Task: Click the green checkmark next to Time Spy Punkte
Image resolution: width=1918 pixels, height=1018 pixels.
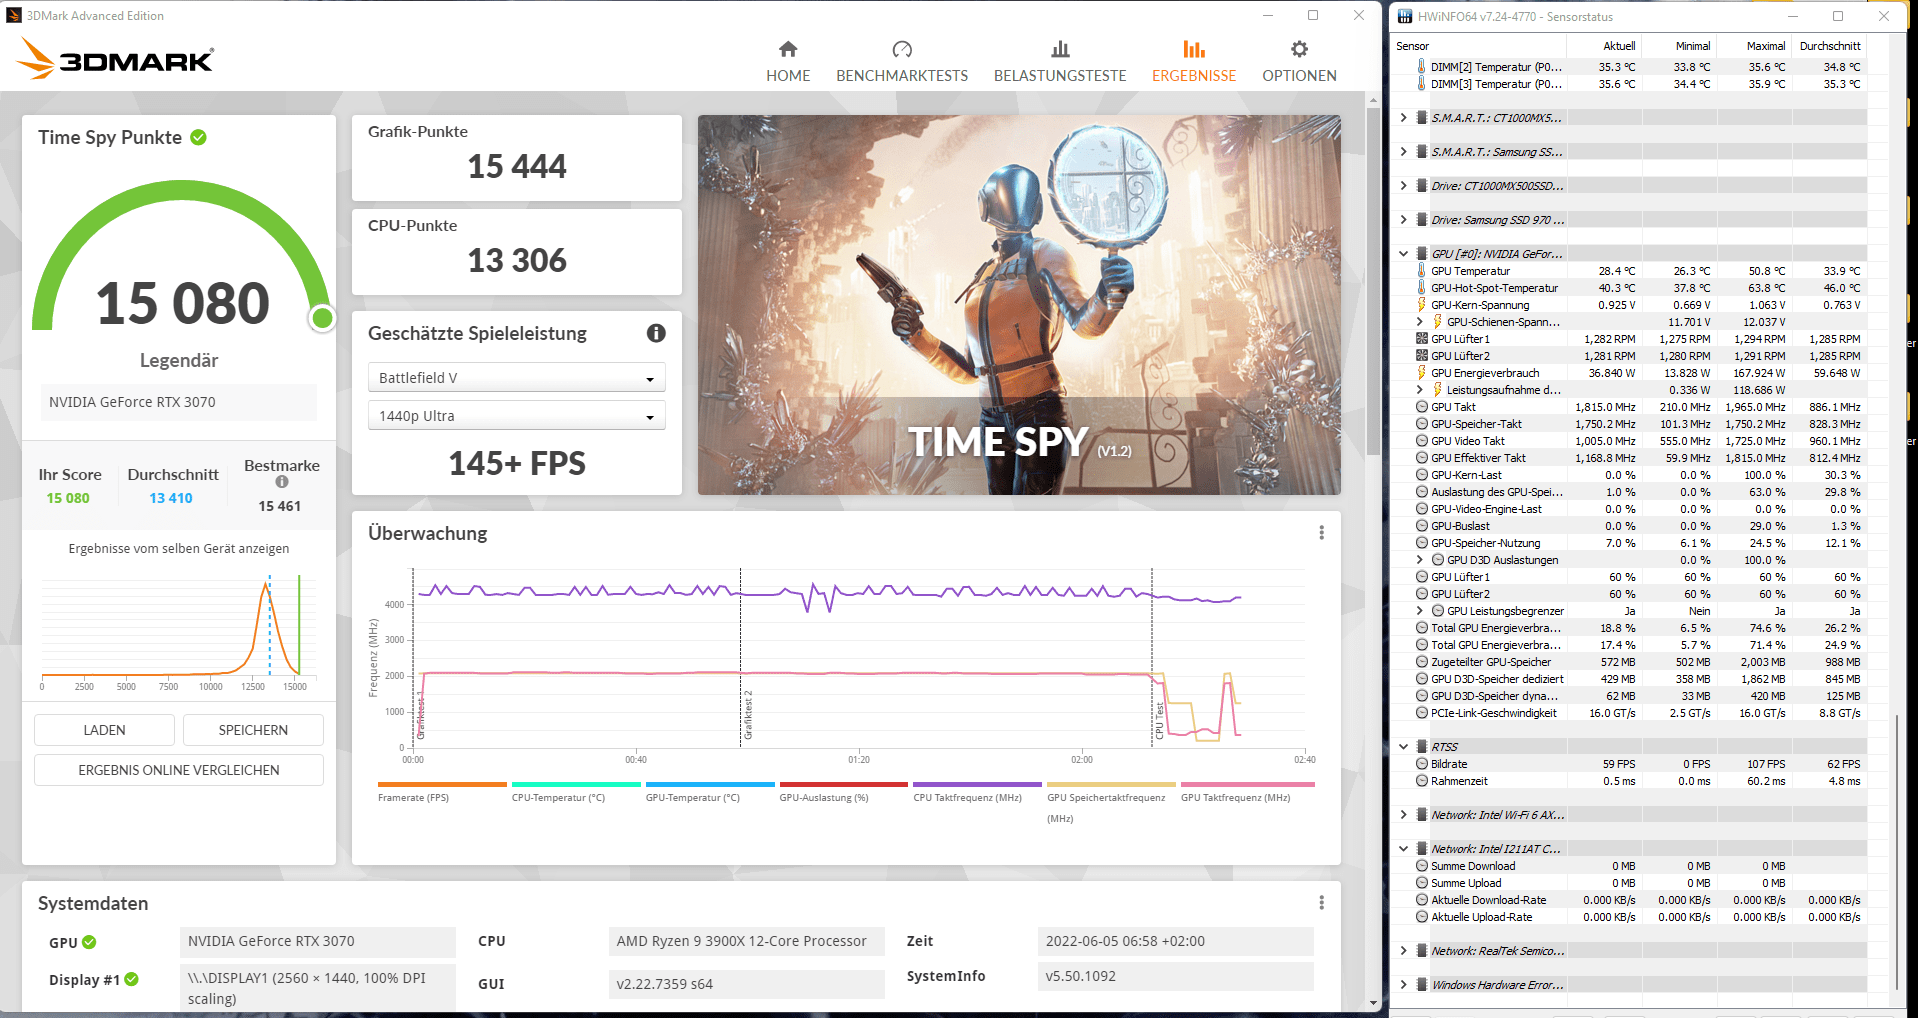Action: tap(198, 137)
